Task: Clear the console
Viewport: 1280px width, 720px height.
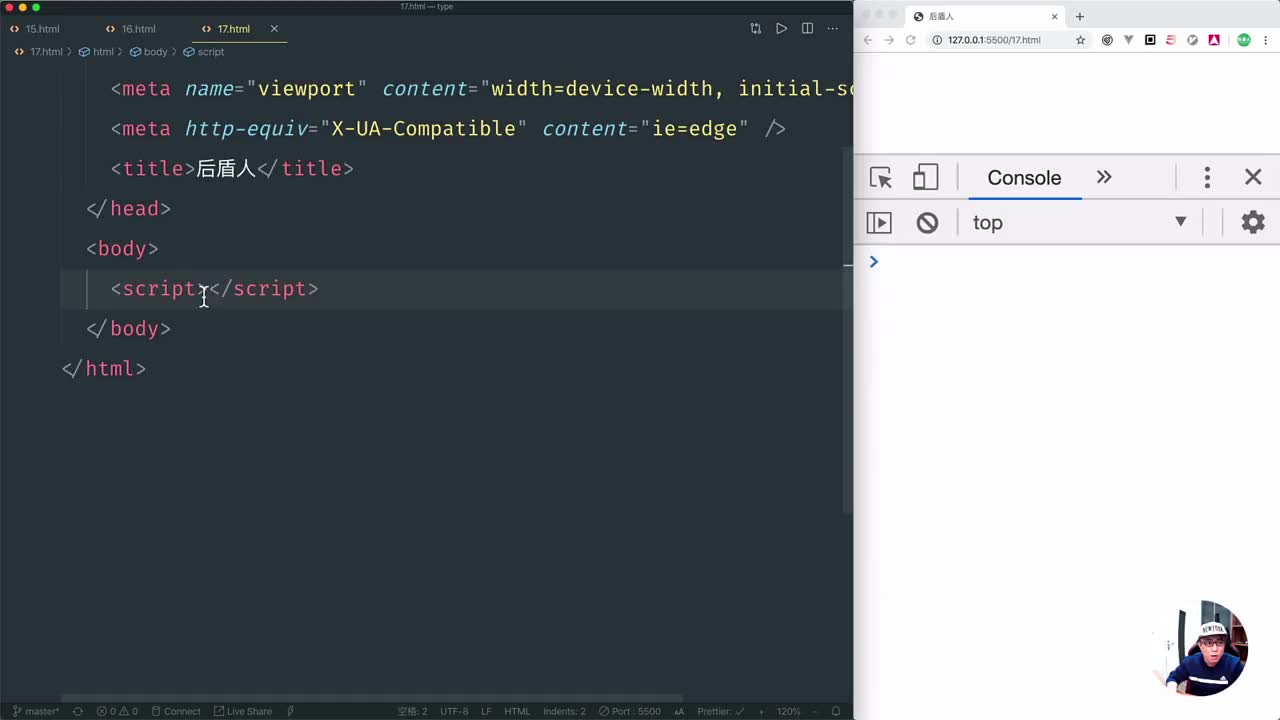Action: (x=927, y=222)
